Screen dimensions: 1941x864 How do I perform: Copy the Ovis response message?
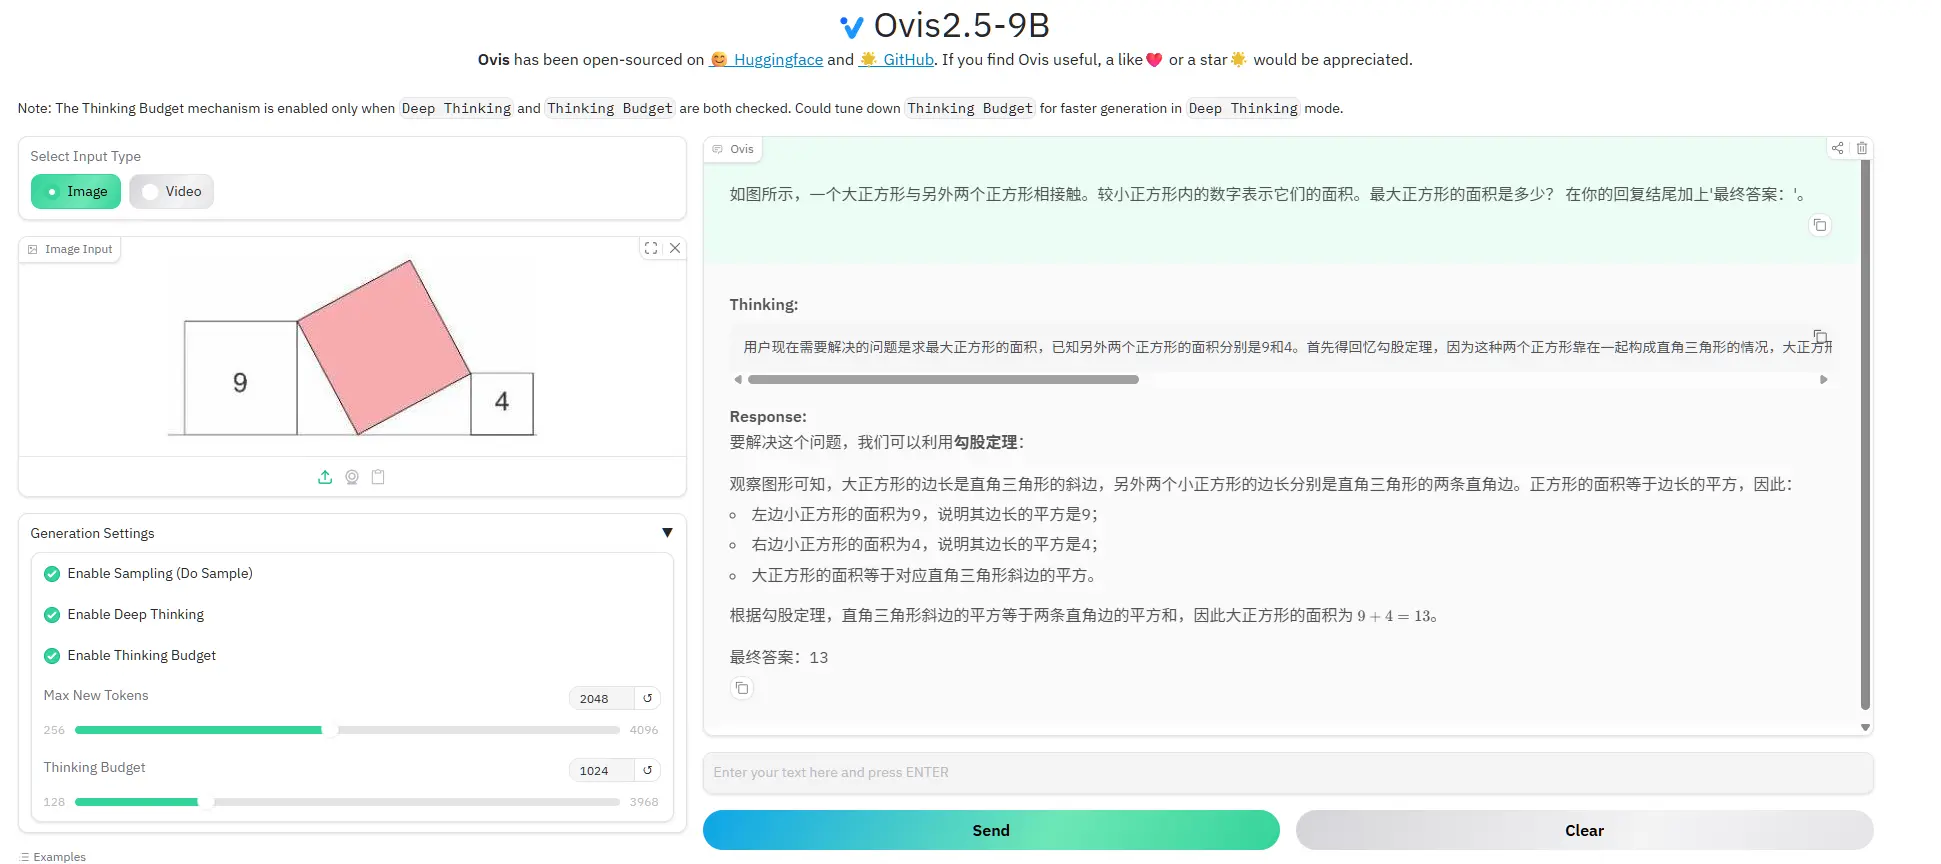[x=742, y=688]
